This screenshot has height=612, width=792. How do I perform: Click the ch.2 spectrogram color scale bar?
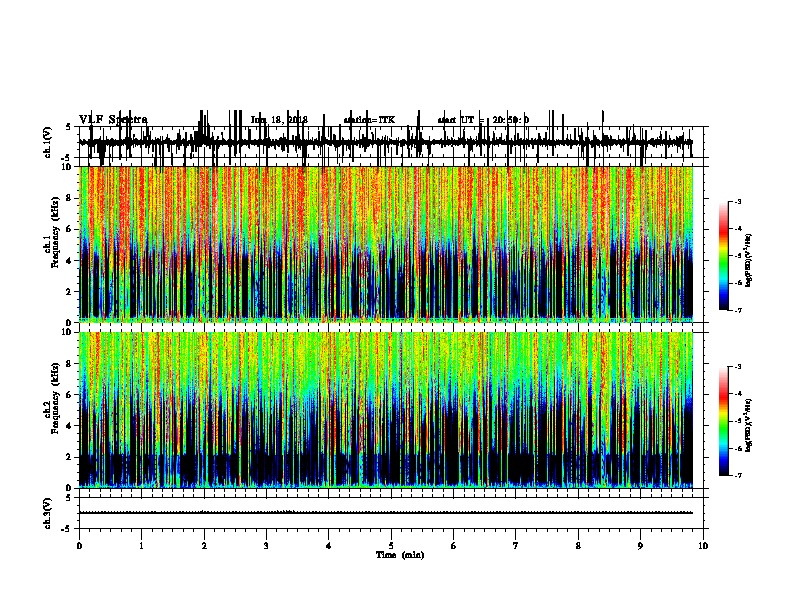[x=723, y=421]
